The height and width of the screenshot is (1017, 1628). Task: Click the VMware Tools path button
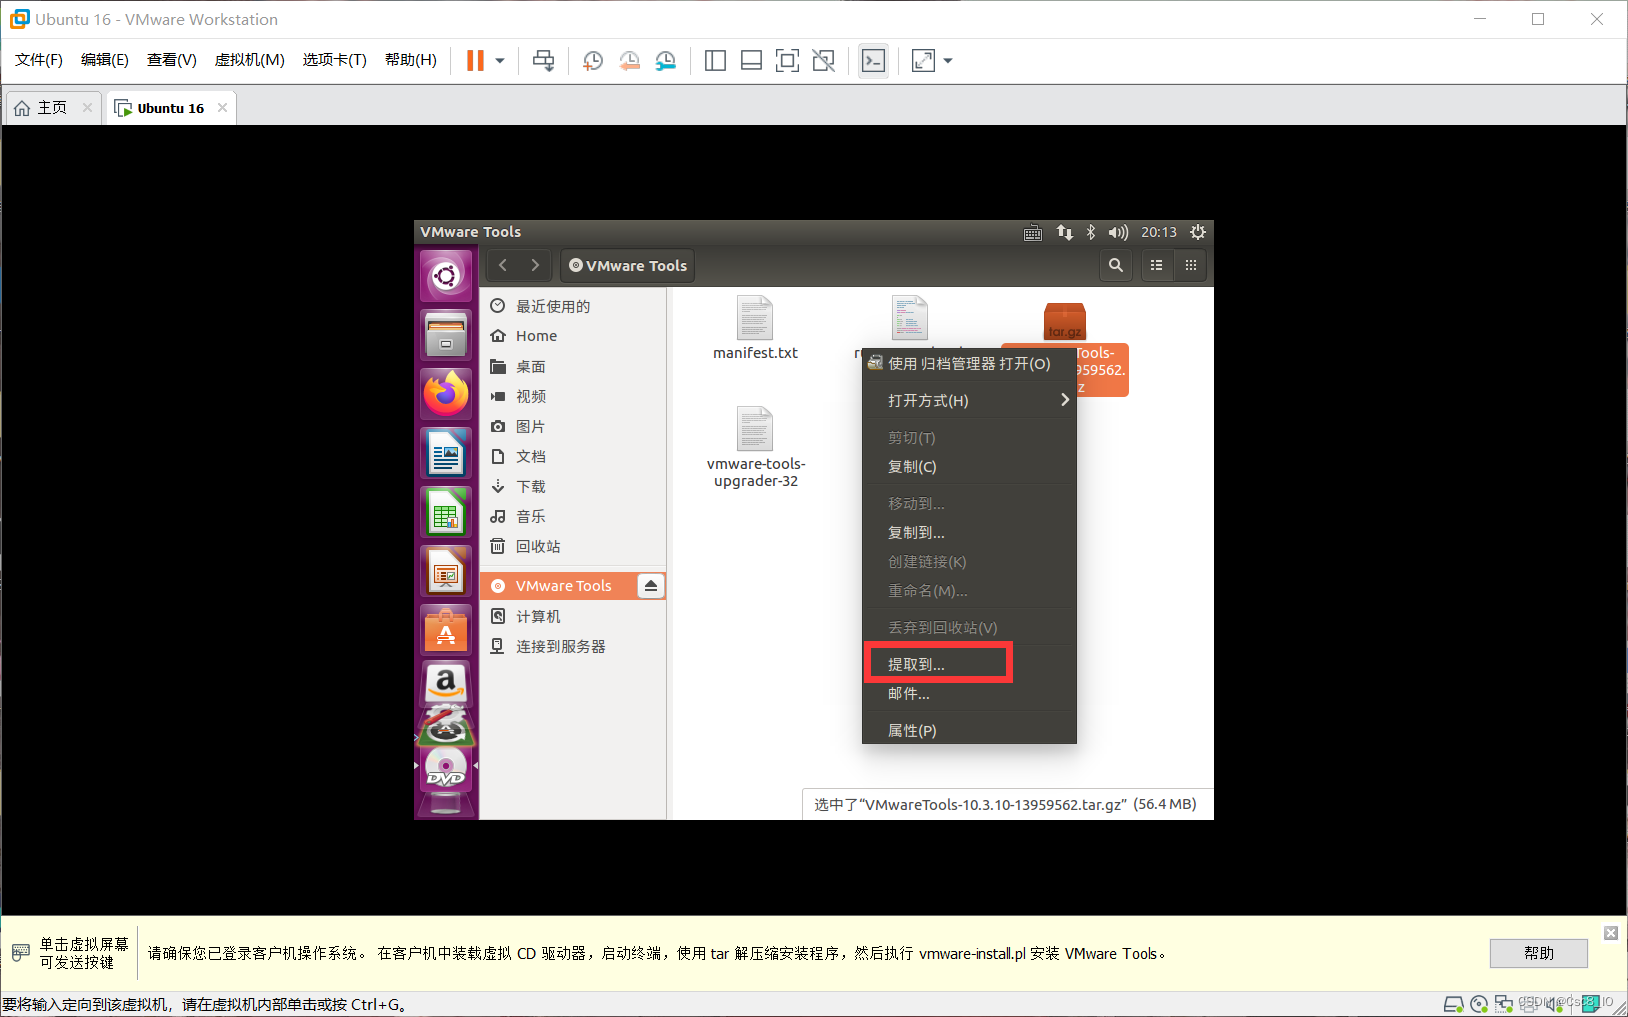tap(628, 265)
